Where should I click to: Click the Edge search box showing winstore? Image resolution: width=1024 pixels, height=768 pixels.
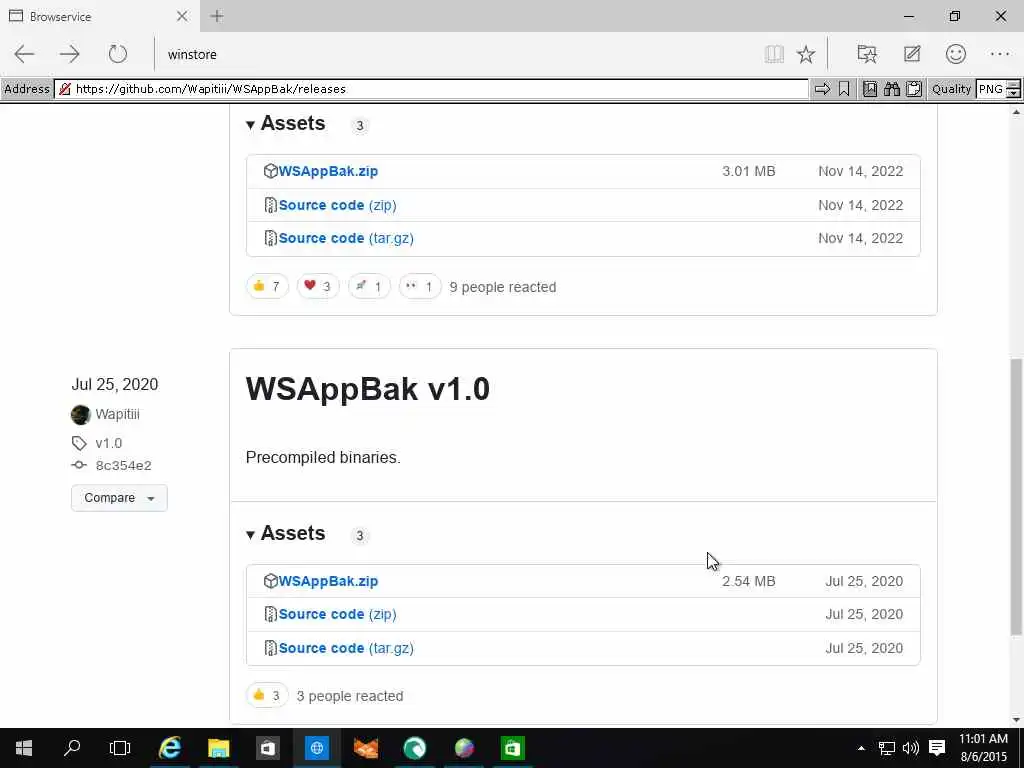pos(457,54)
